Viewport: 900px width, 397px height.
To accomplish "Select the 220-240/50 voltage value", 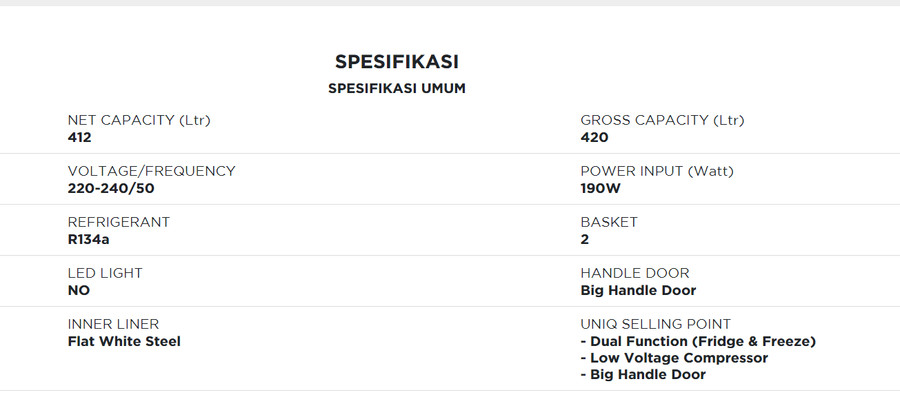I will click(x=111, y=188).
